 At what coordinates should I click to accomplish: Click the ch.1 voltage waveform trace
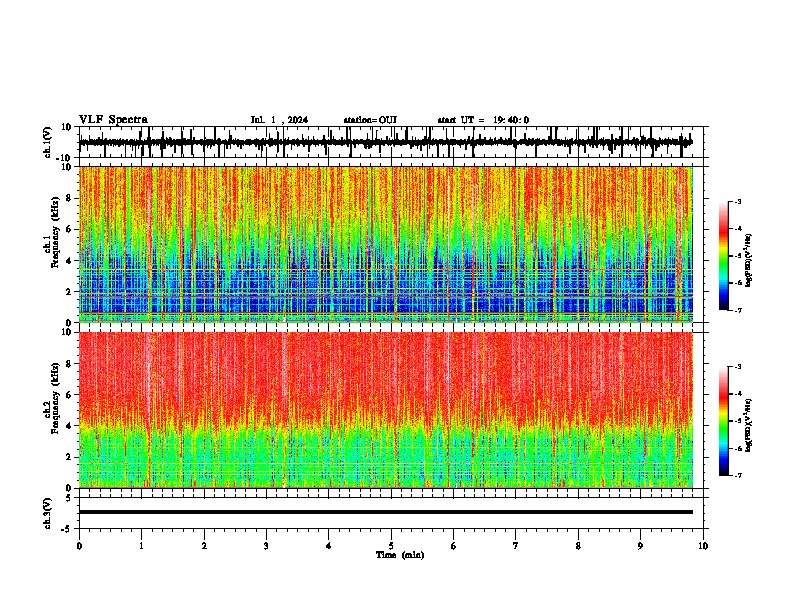pos(385,142)
